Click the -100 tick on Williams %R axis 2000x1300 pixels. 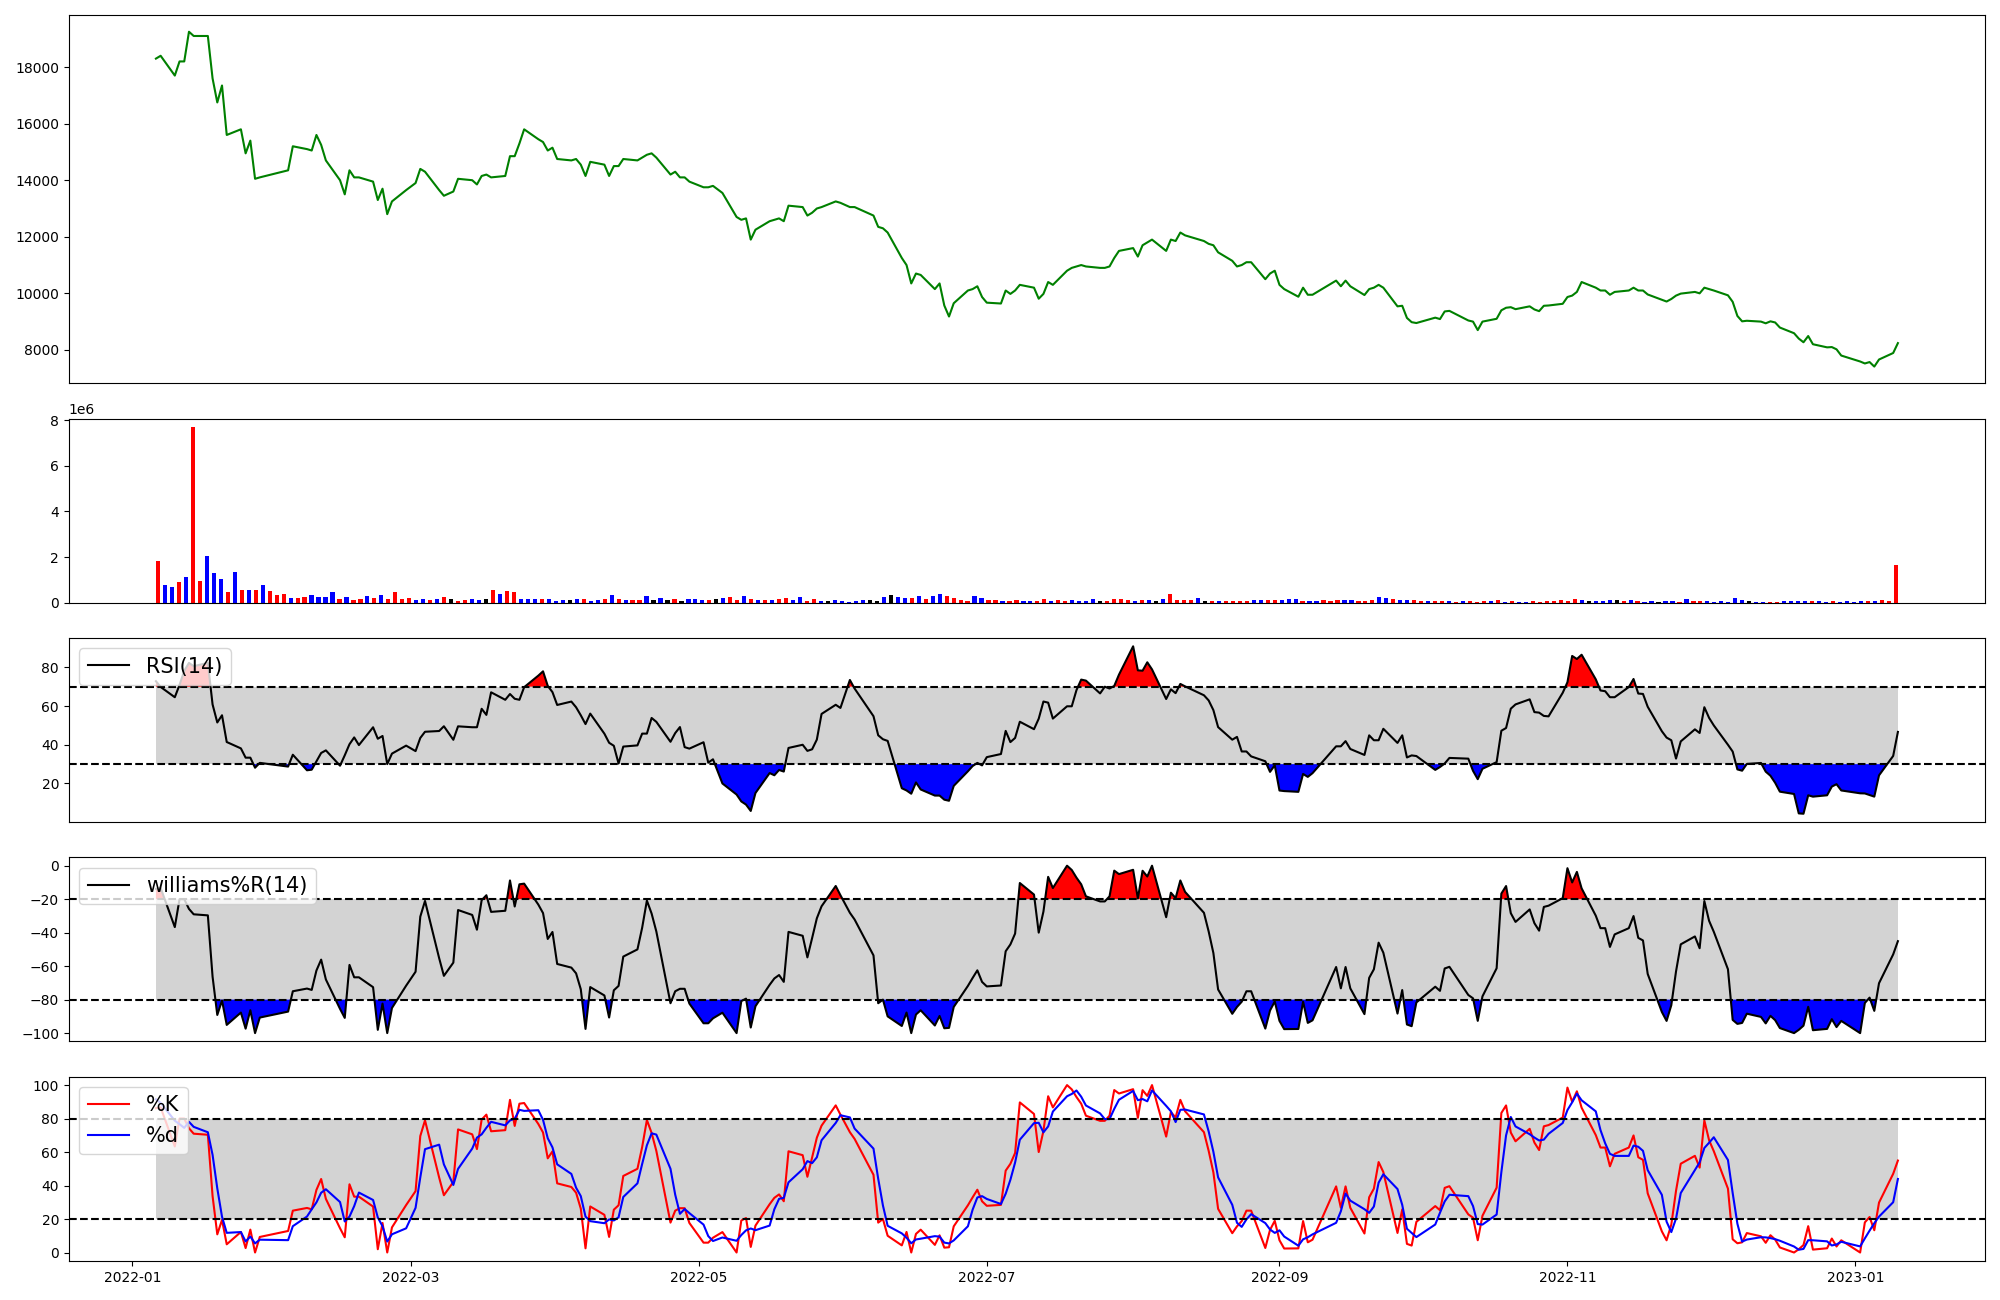[x=41, y=1034]
